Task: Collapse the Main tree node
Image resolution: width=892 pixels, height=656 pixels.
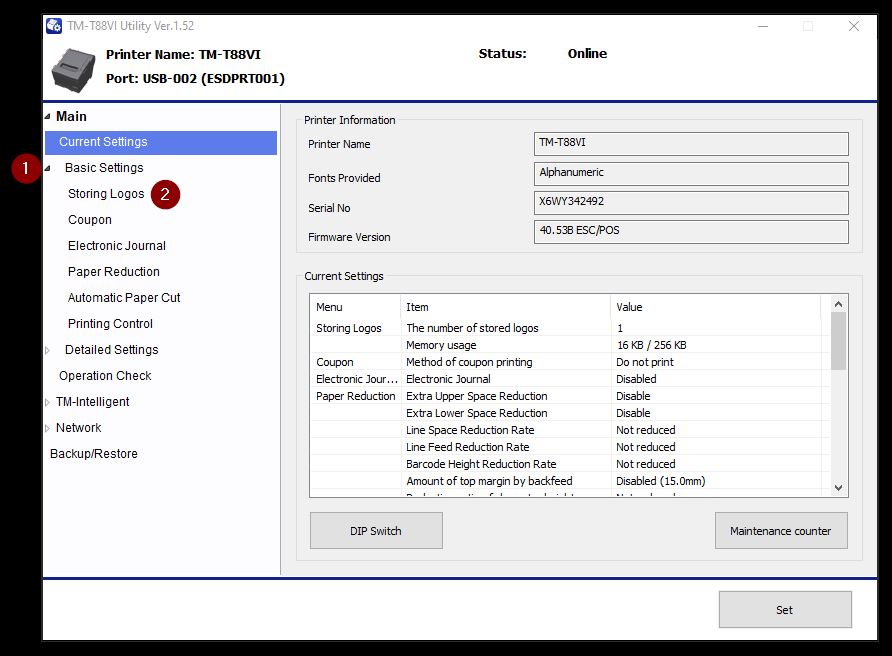Action: [47, 117]
